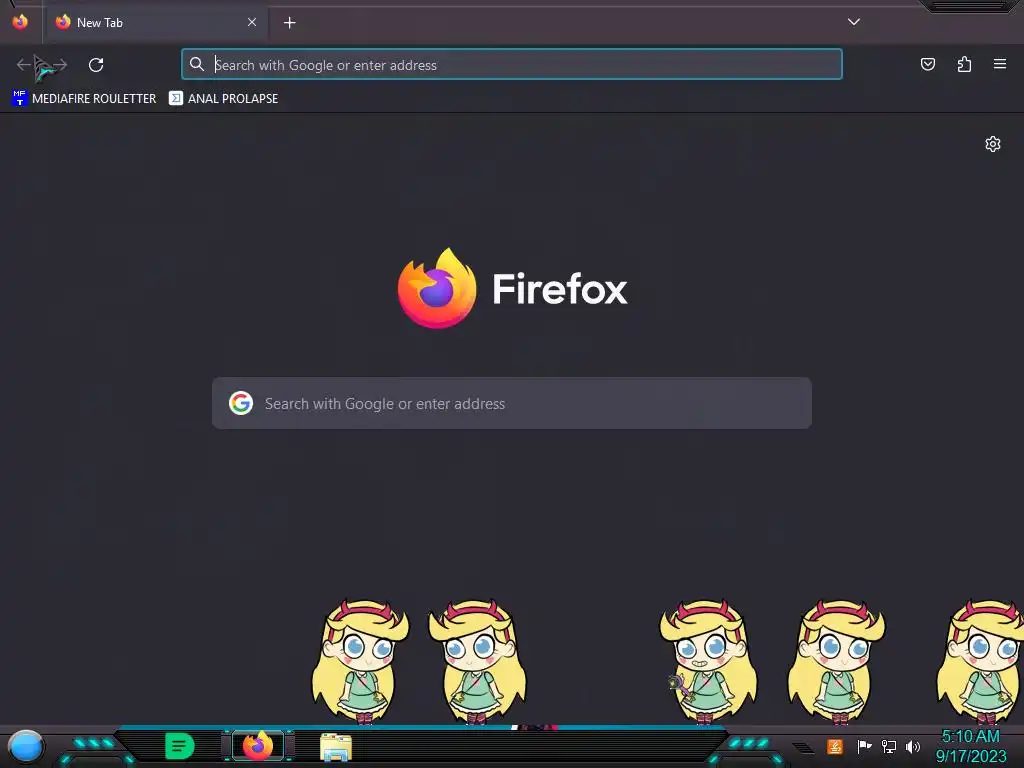
Task: Close the New Tab tab
Action: [x=252, y=22]
